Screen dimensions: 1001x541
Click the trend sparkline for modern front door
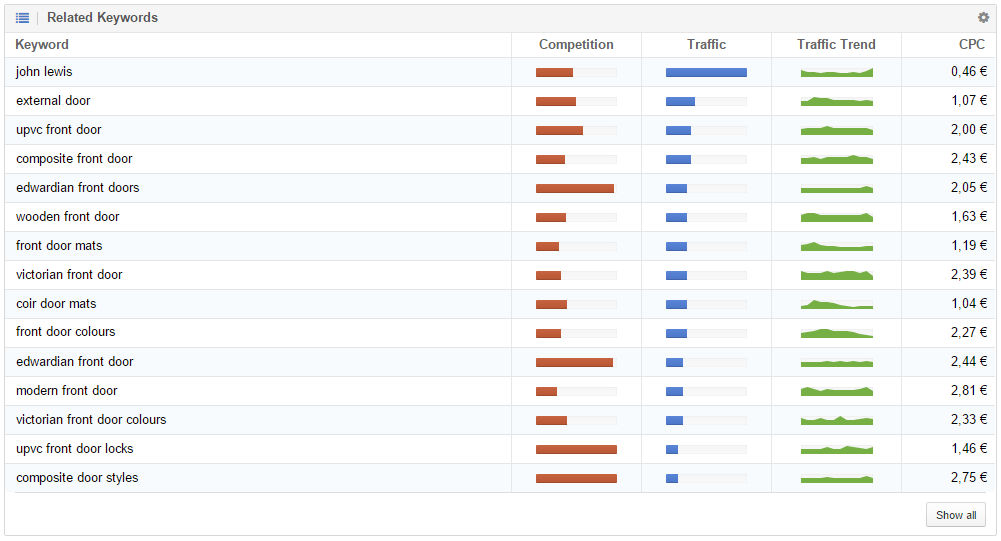pyautogui.click(x=836, y=391)
